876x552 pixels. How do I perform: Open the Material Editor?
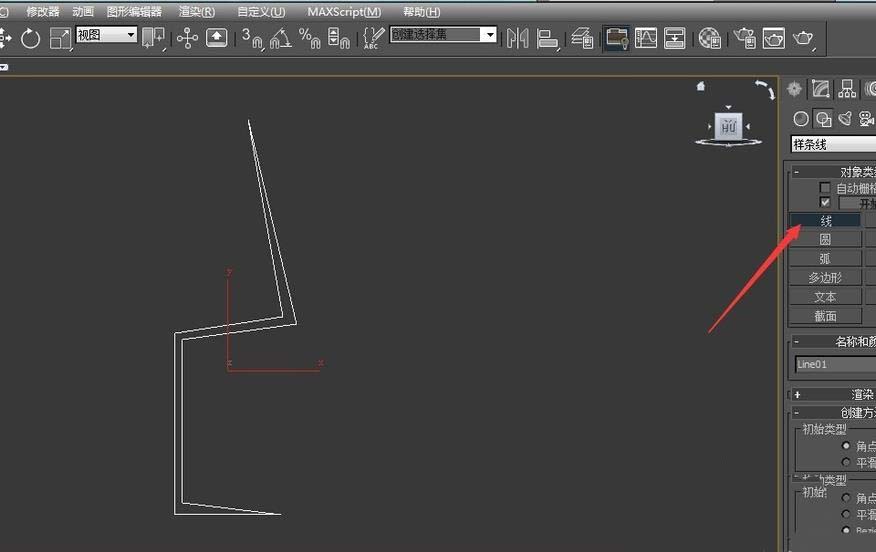click(x=710, y=39)
